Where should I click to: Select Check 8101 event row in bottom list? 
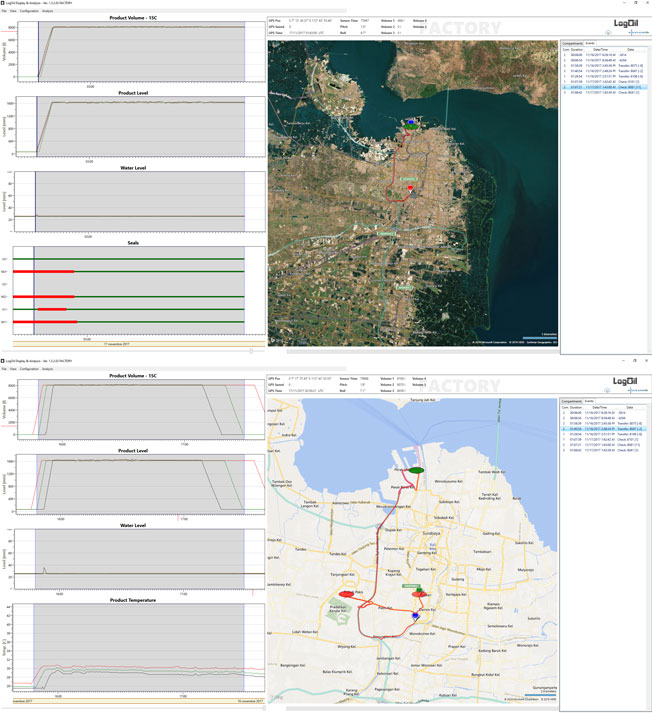tap(605, 439)
